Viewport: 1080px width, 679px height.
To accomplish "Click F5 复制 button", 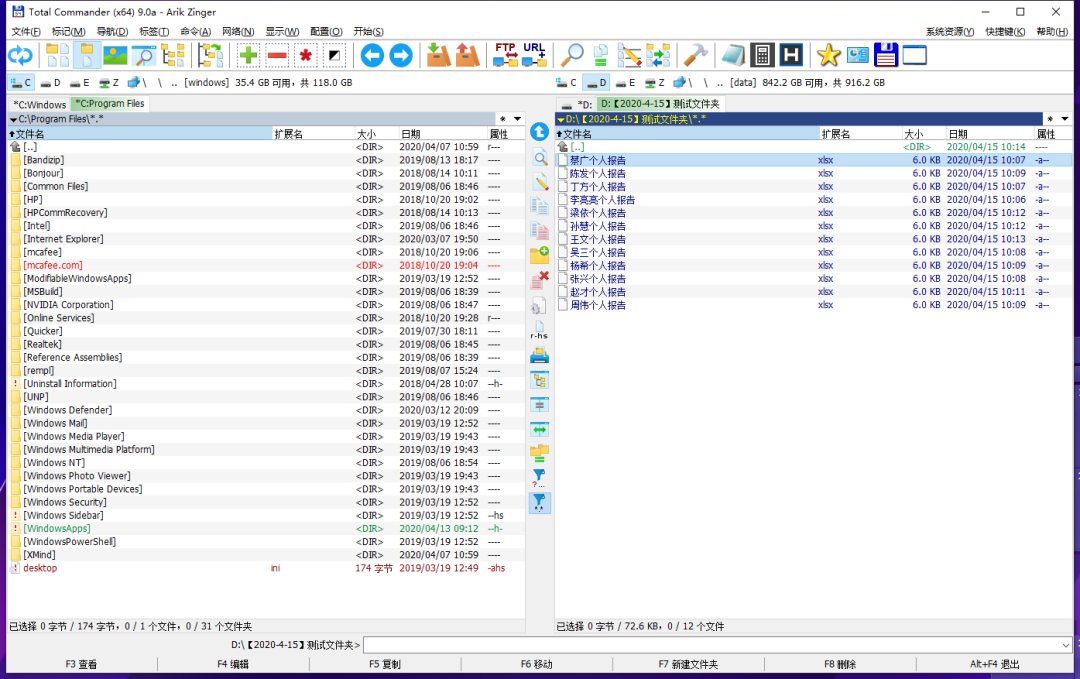I will pyautogui.click(x=385, y=665).
